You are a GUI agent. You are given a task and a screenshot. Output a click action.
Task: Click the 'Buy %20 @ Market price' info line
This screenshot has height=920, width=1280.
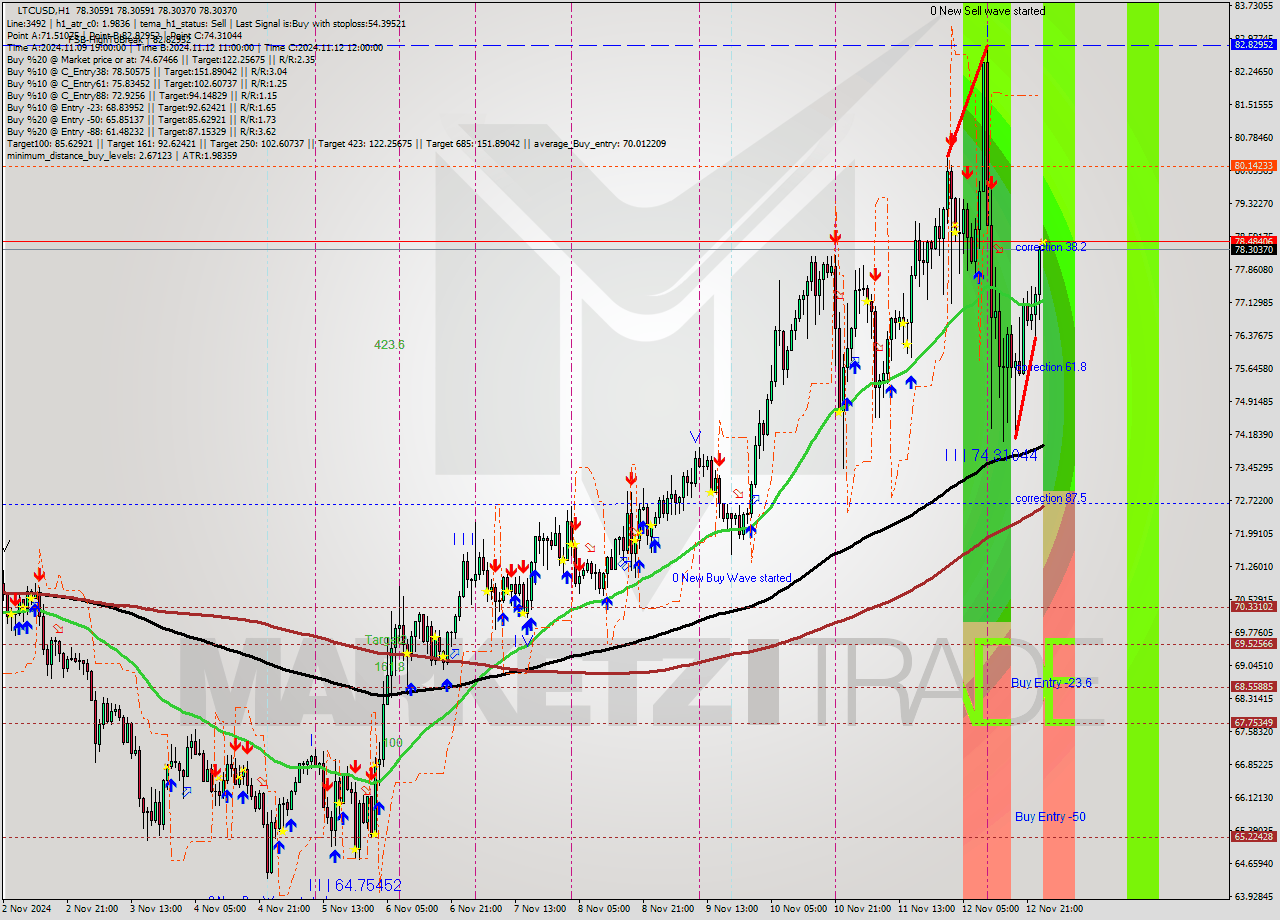point(161,59)
